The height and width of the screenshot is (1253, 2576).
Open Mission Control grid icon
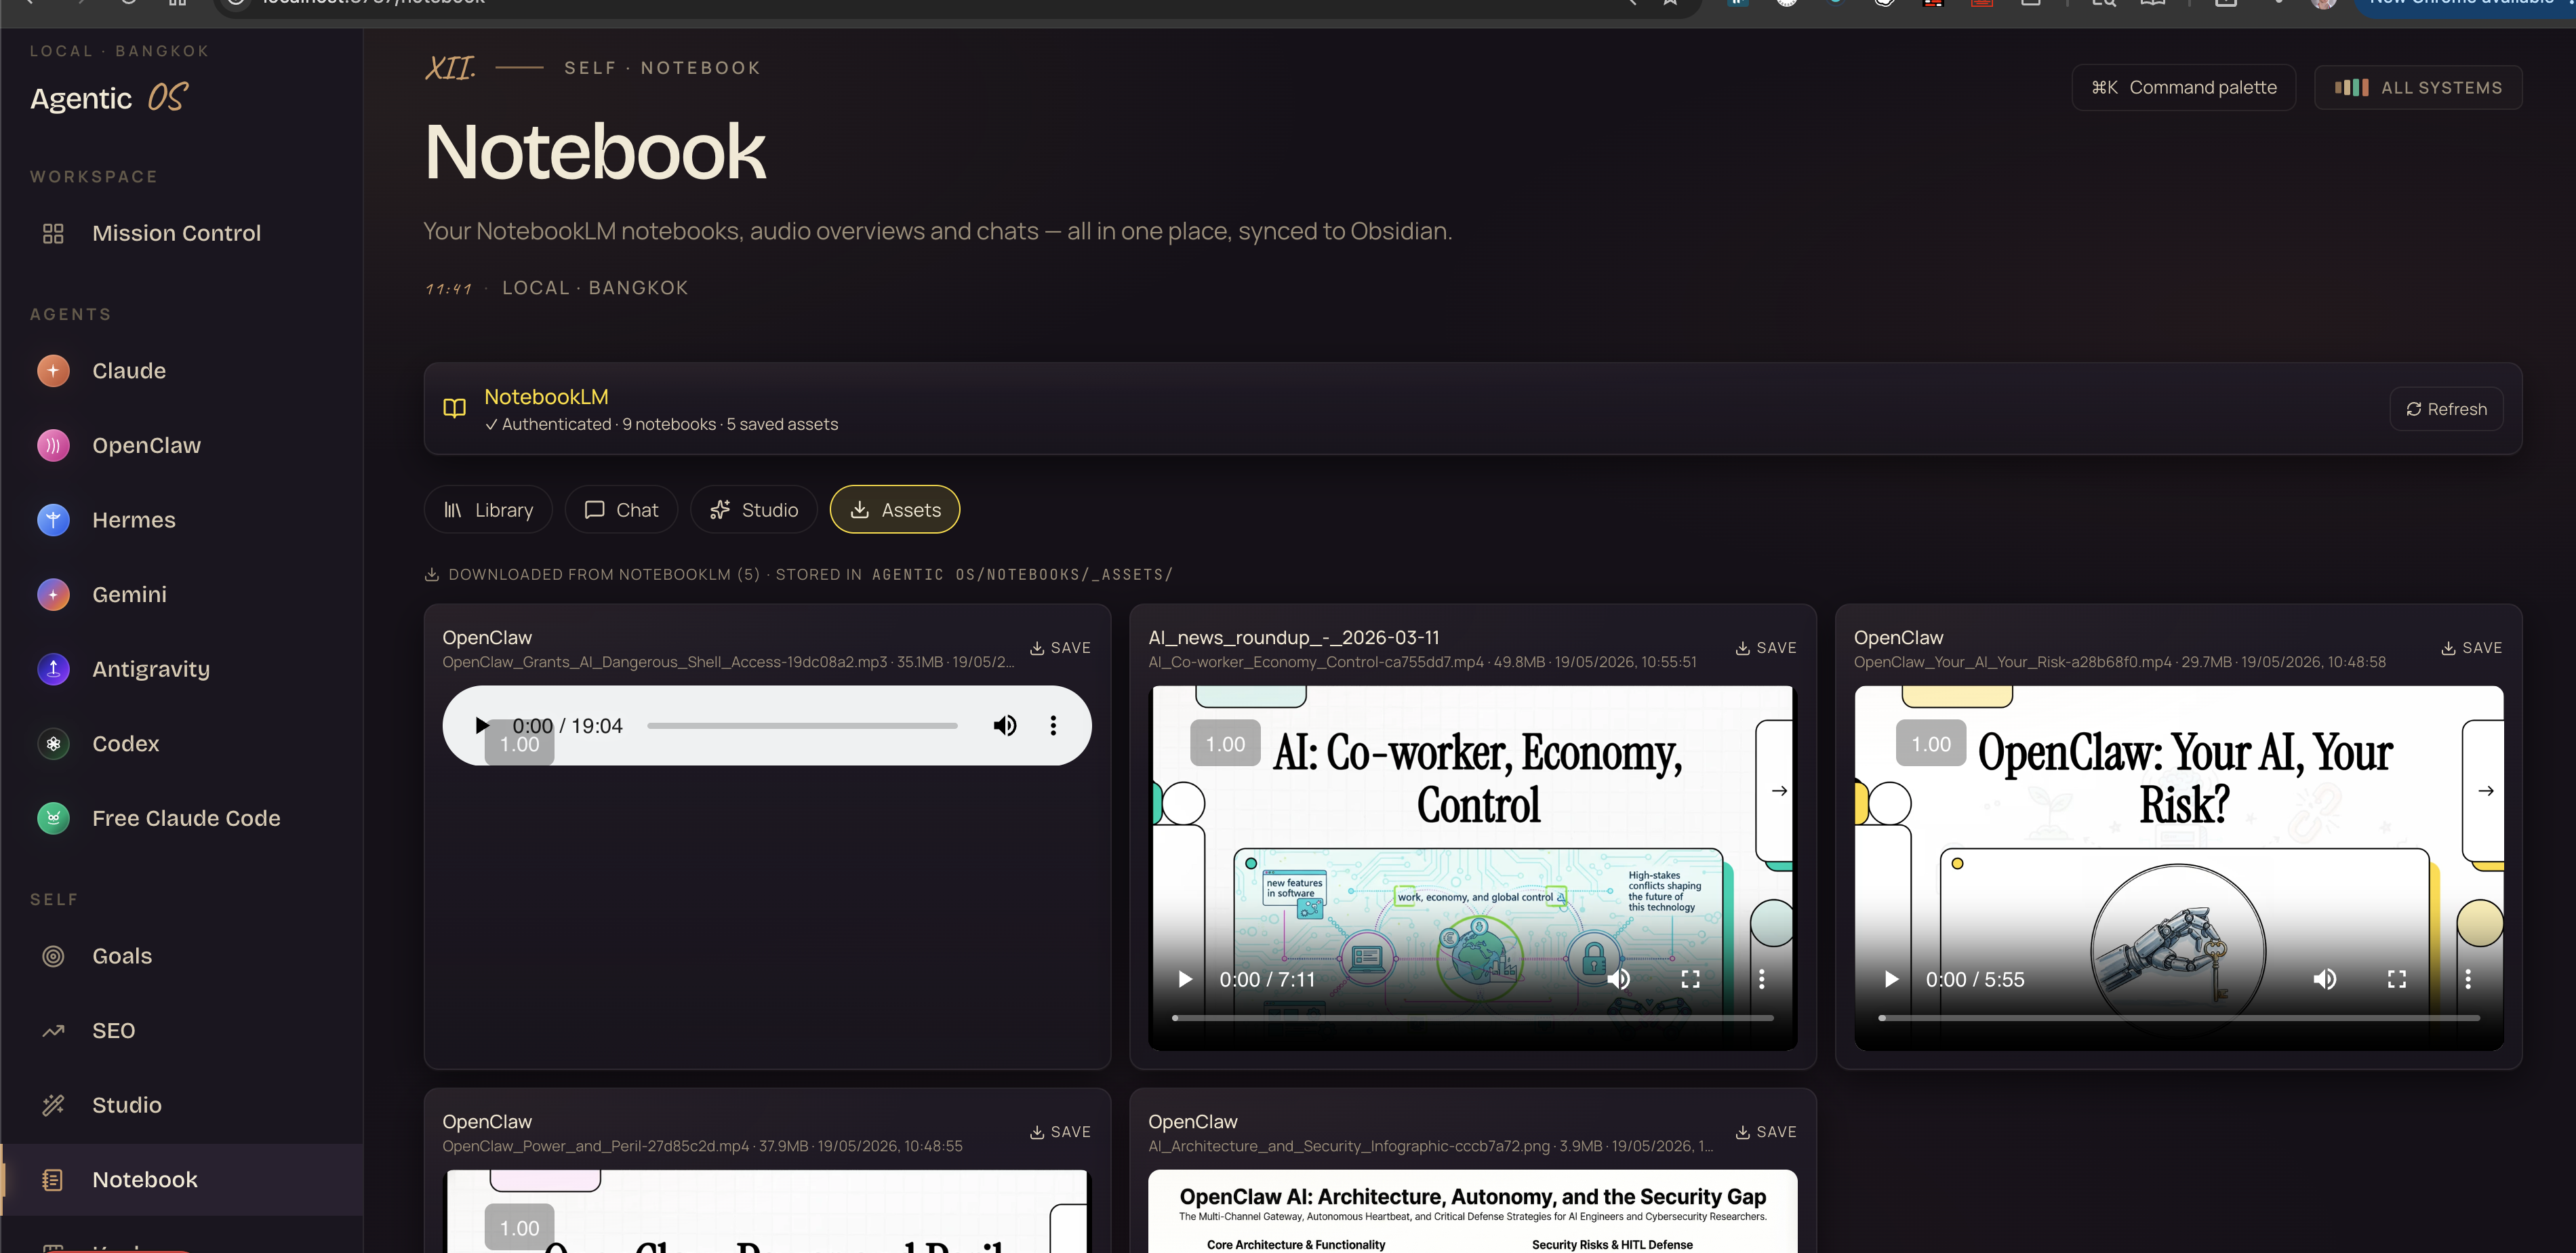53,233
